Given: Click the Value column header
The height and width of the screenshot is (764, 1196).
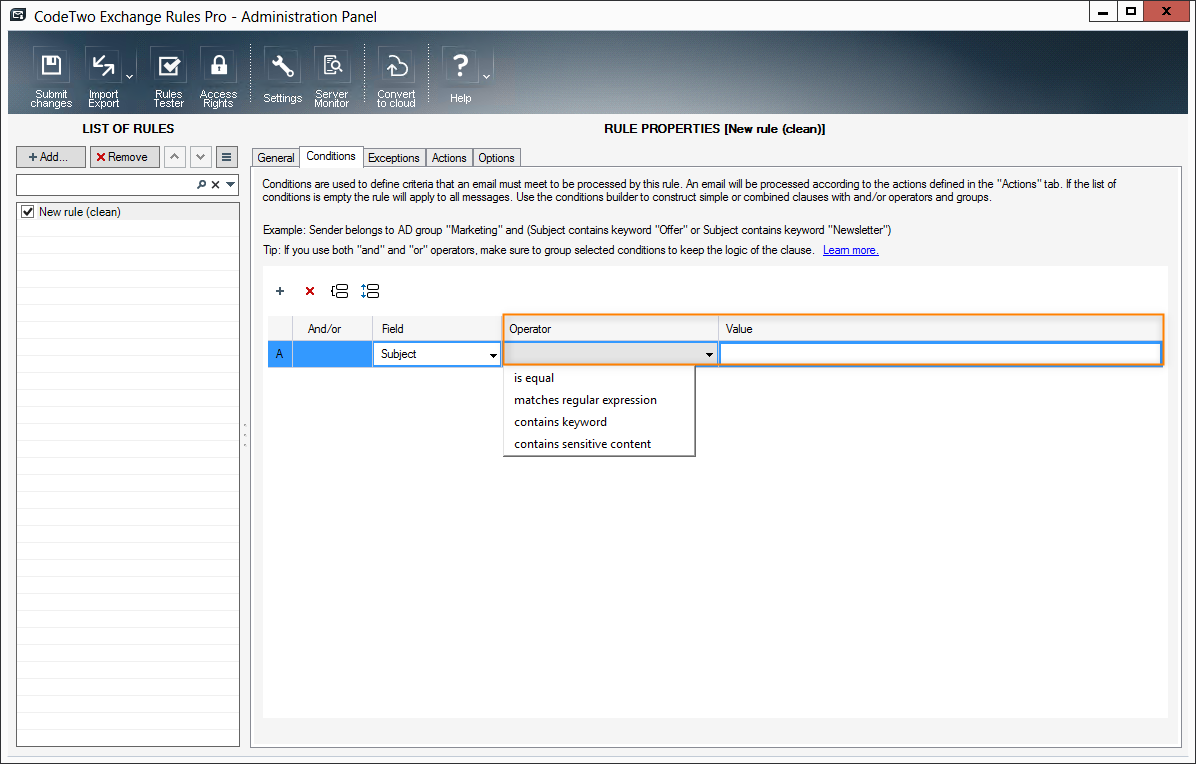Looking at the screenshot, I should tap(940, 329).
